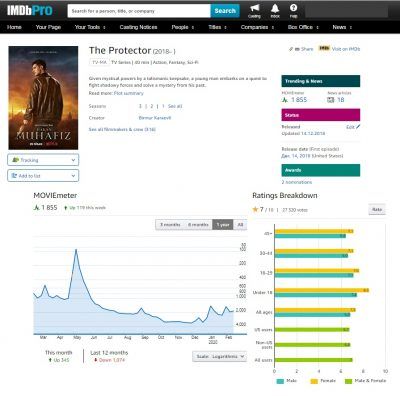This screenshot has width=400, height=396.
Task: Click the 27 320 votes text
Action: point(295,210)
